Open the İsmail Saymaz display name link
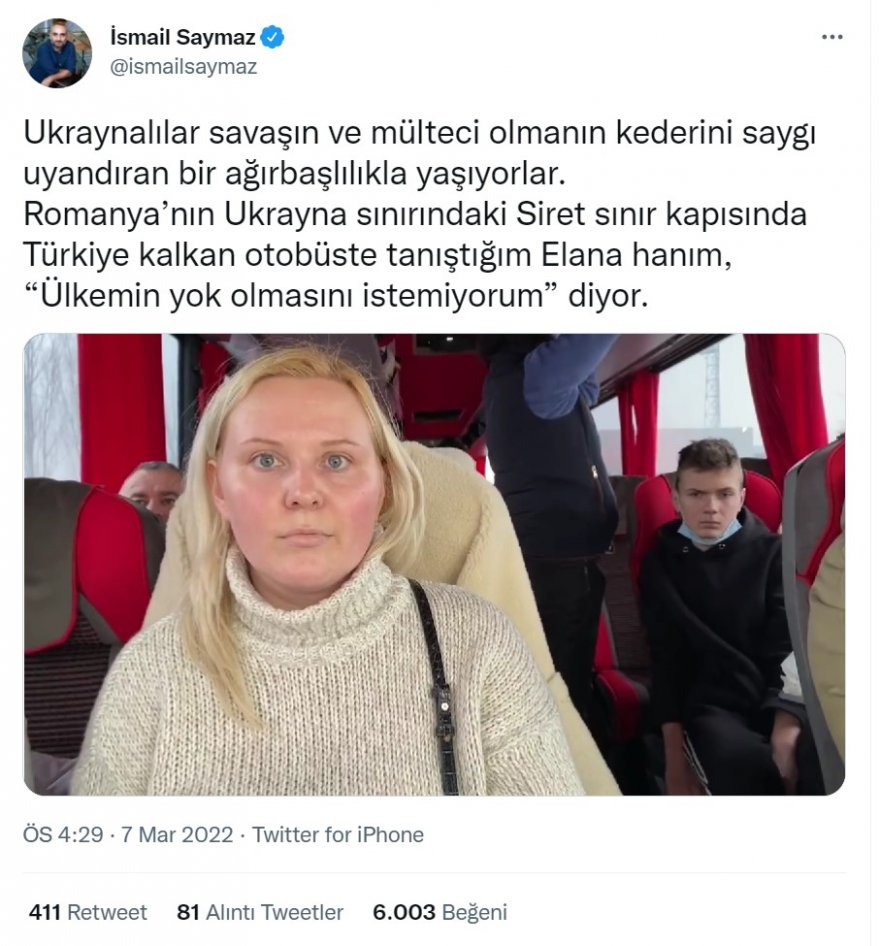880x946 pixels. point(183,37)
